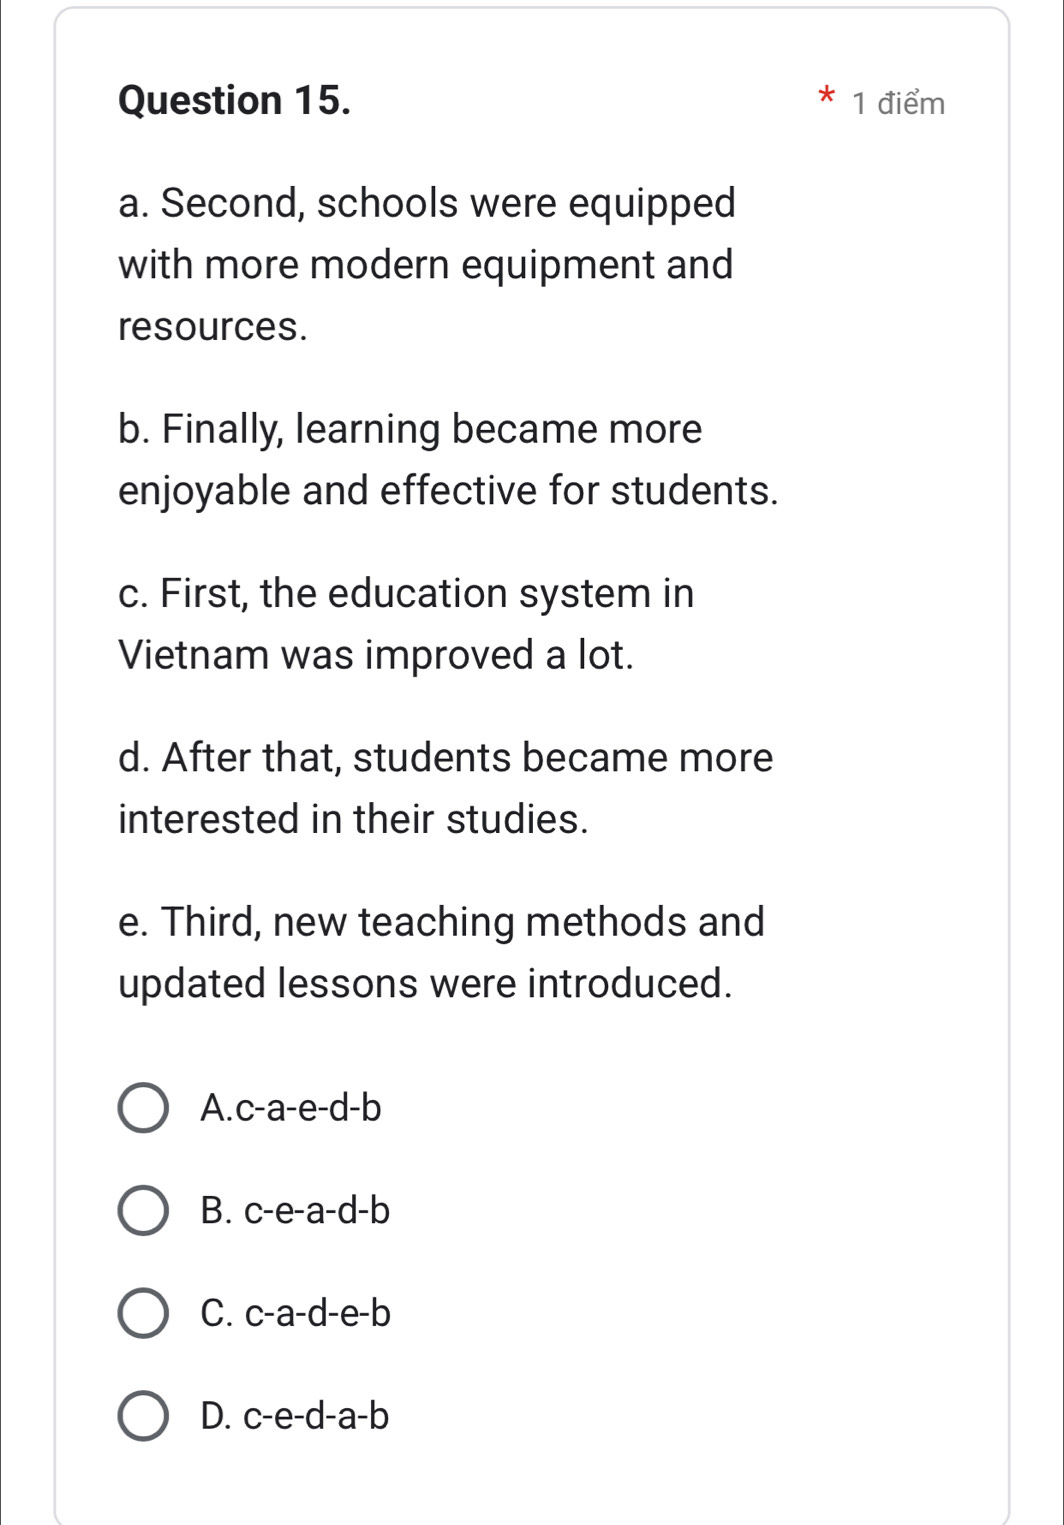Click sentence e starting with 'Third, new teaching'
The height and width of the screenshot is (1525, 1064).
(441, 952)
